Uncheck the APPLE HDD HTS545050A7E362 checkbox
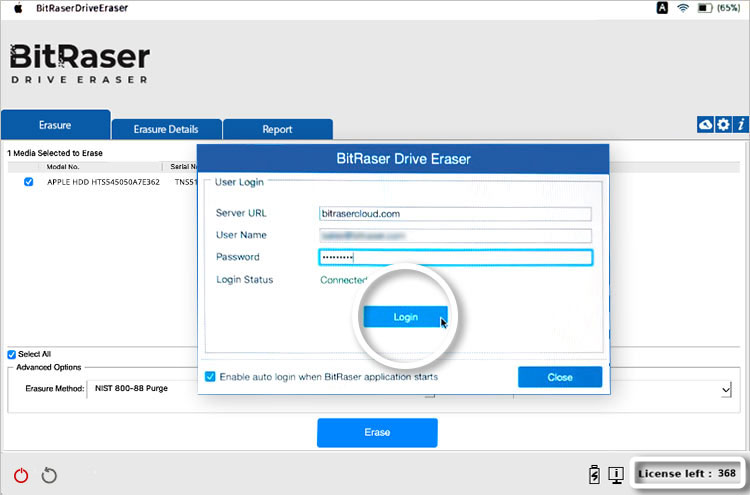Image resolution: width=750 pixels, height=495 pixels. click(x=29, y=182)
